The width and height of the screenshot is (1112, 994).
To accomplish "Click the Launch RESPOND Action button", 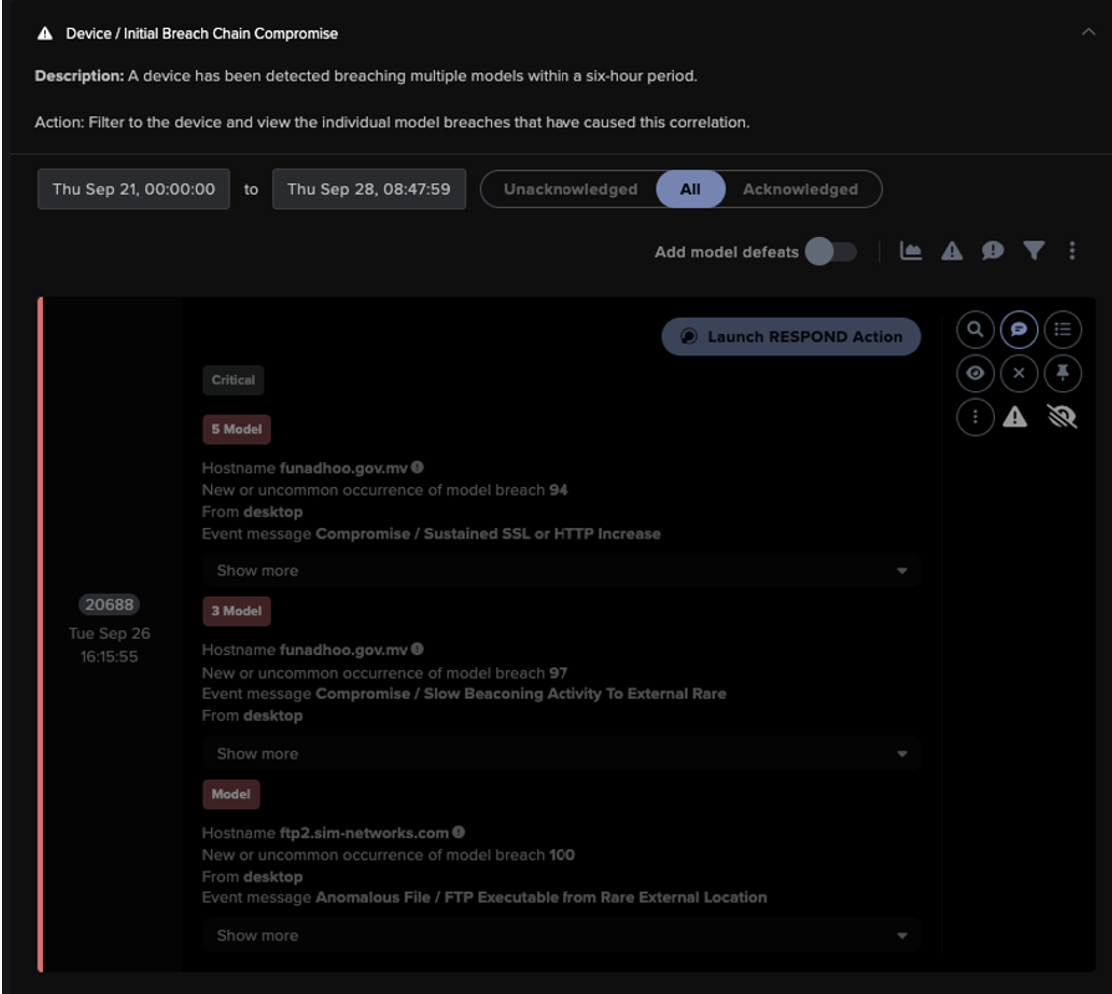I will (x=790, y=336).
